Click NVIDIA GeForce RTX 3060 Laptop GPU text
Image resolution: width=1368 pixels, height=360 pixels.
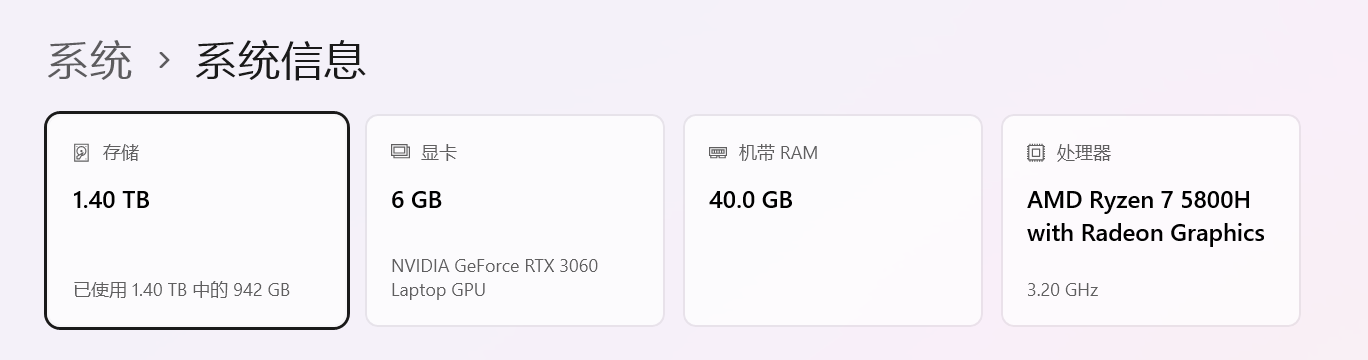[x=495, y=278]
